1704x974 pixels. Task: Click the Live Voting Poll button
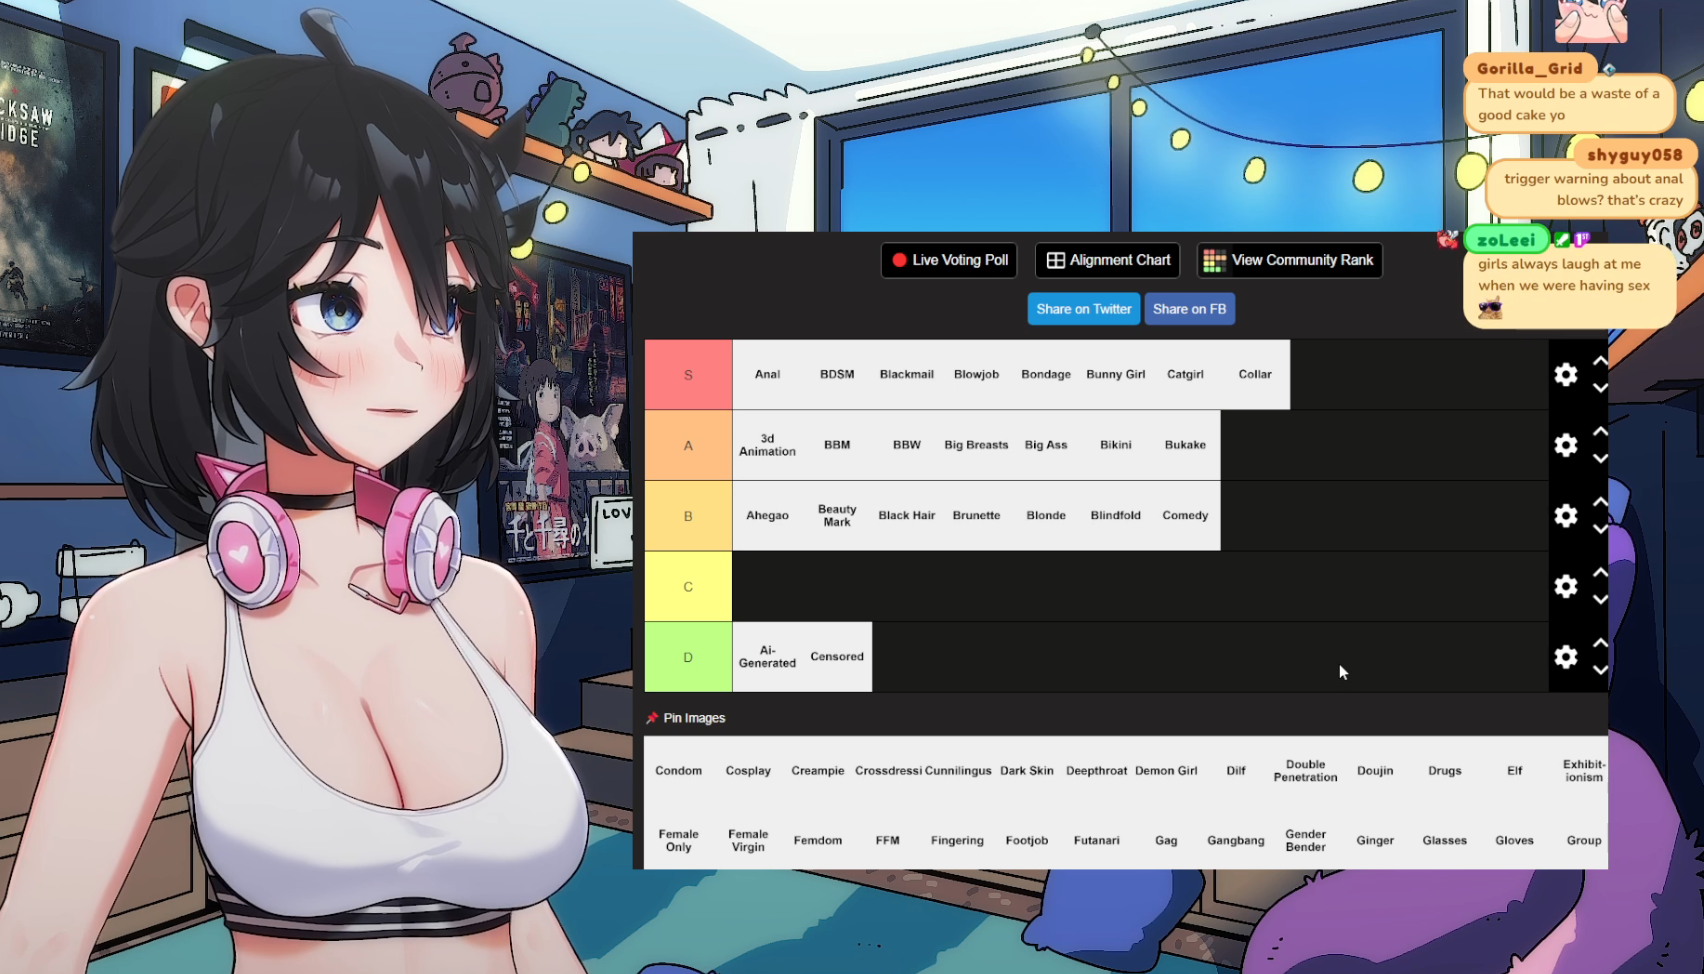(949, 260)
